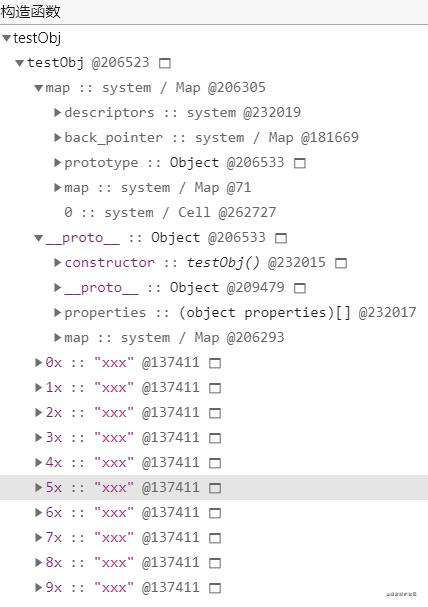Viewport: 428px width, 607px height.
Task: Click window icon on the 0x row
Action: coord(215,363)
